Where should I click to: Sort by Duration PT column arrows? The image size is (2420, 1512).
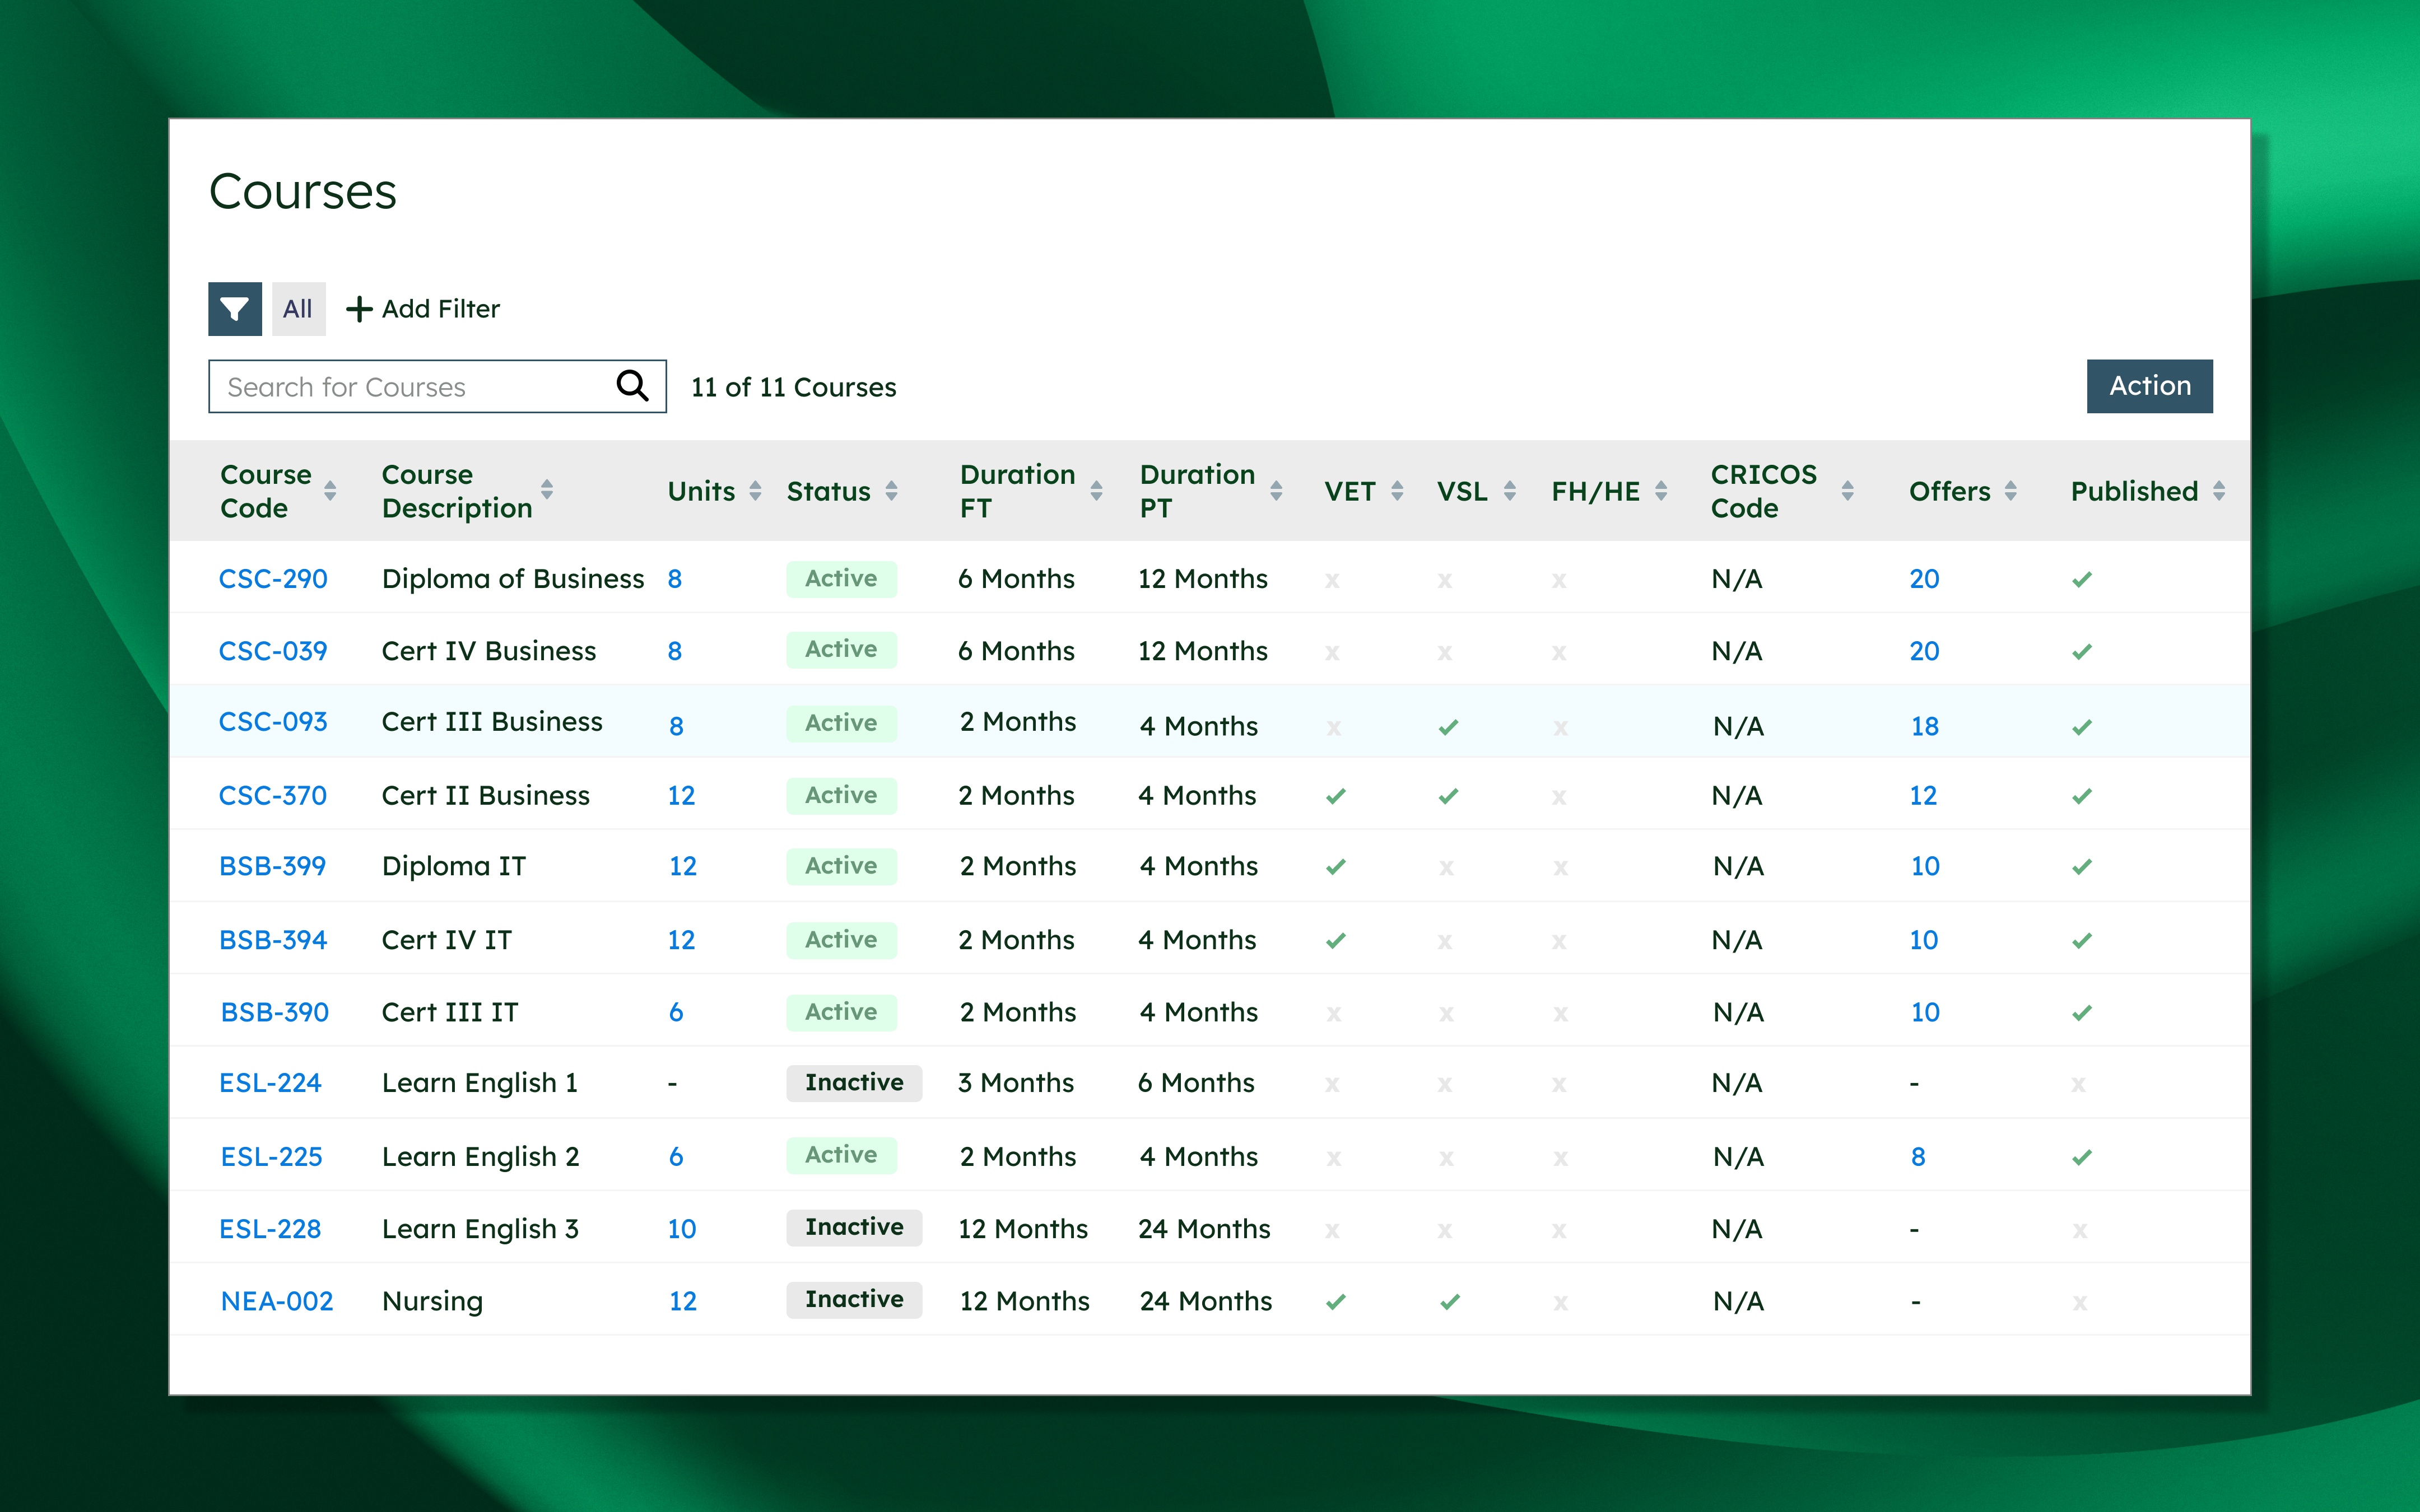(x=1276, y=491)
